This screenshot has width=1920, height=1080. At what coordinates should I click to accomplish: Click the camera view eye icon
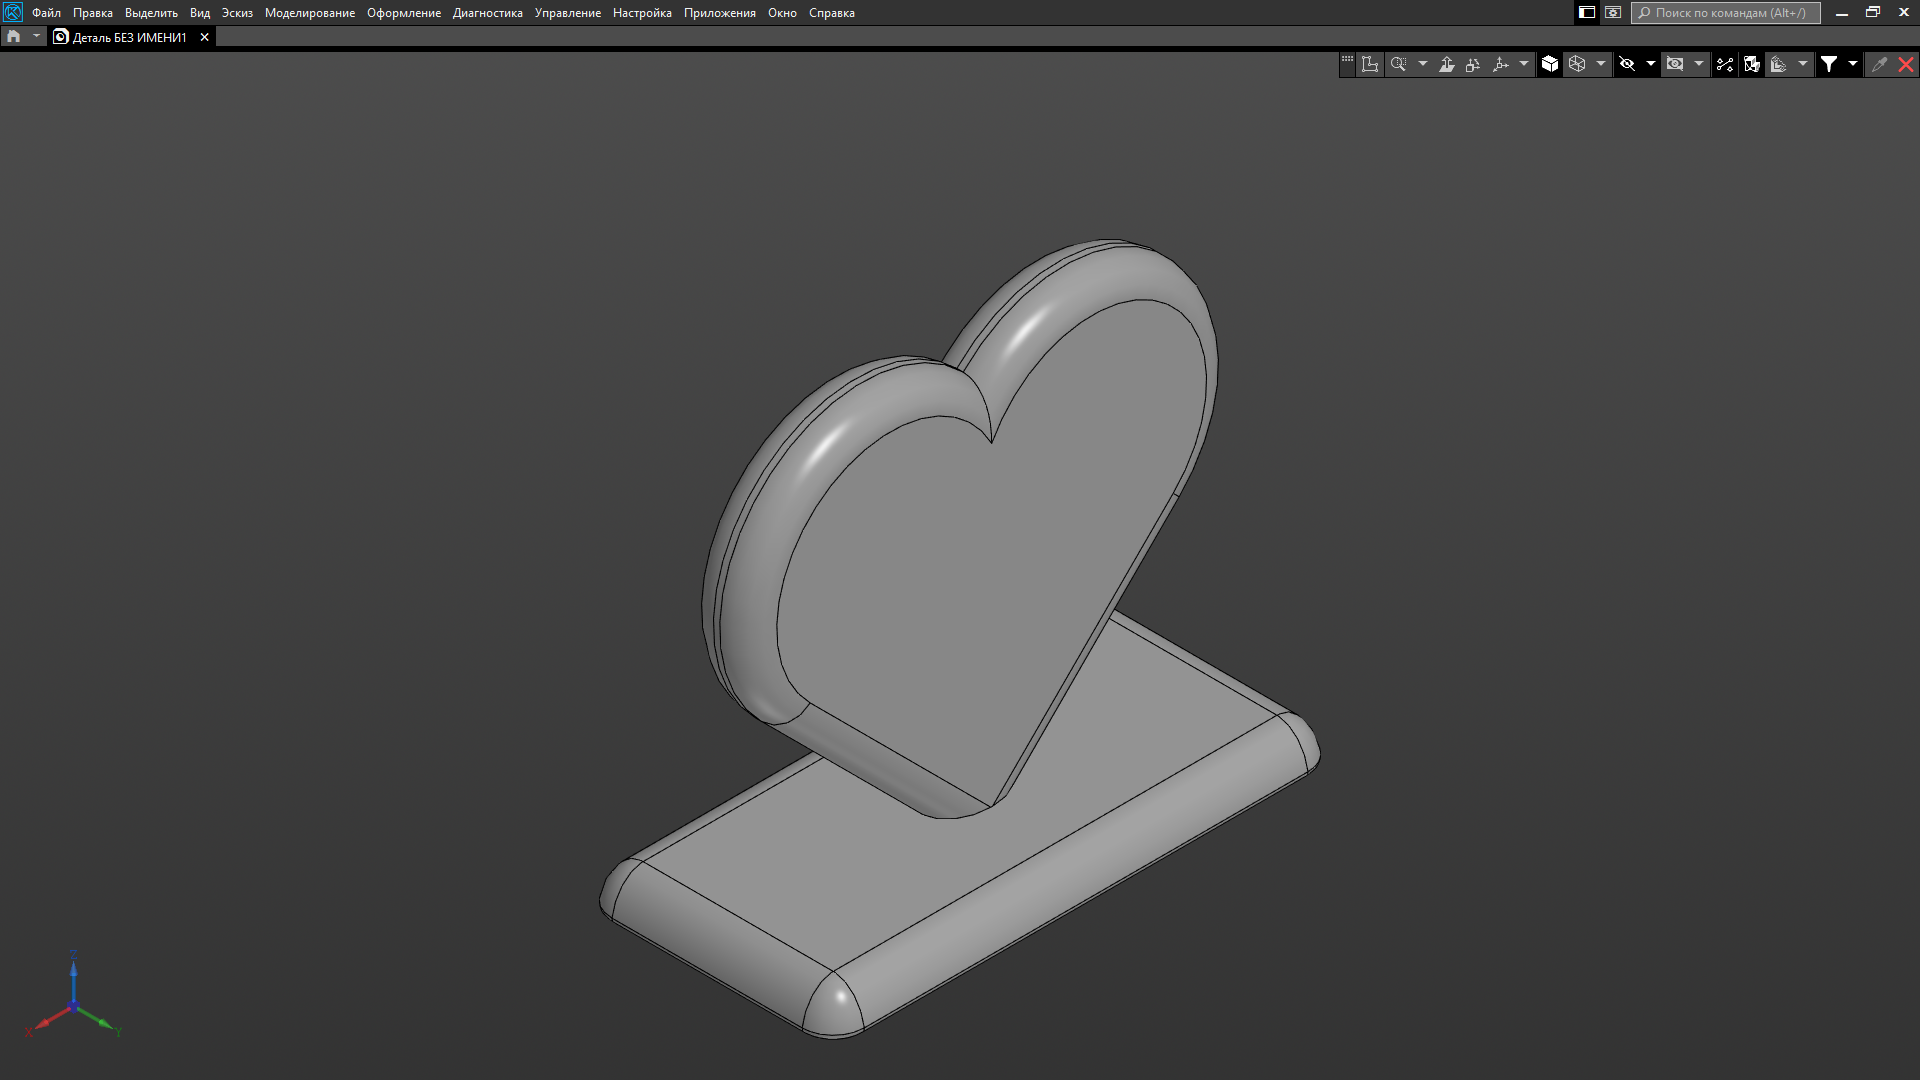1675,64
